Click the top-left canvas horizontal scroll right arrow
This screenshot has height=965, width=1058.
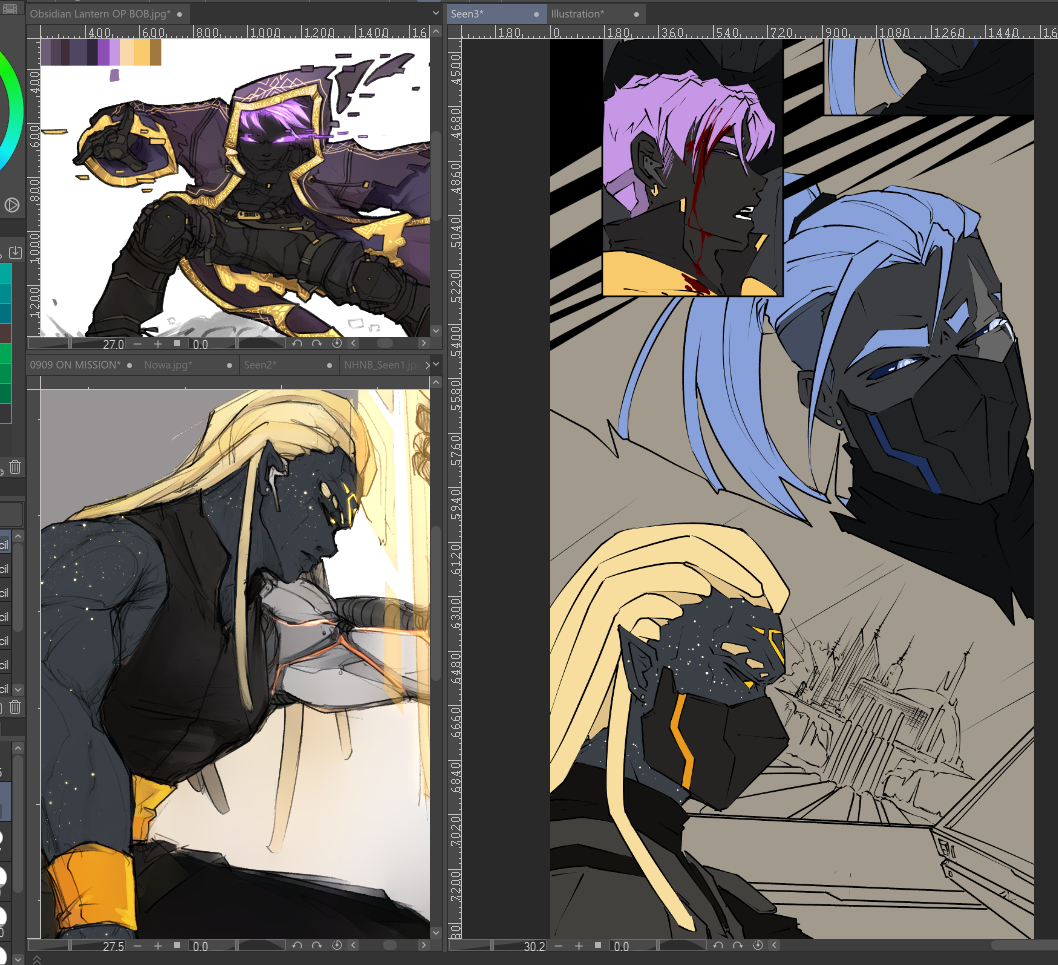(x=423, y=343)
